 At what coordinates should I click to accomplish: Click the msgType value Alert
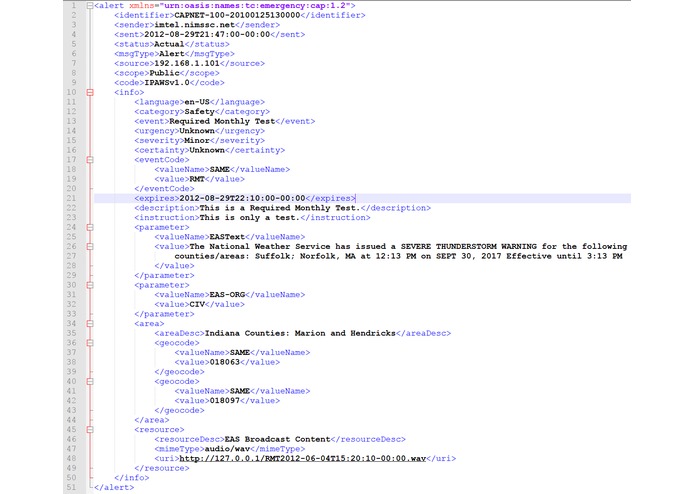point(172,54)
